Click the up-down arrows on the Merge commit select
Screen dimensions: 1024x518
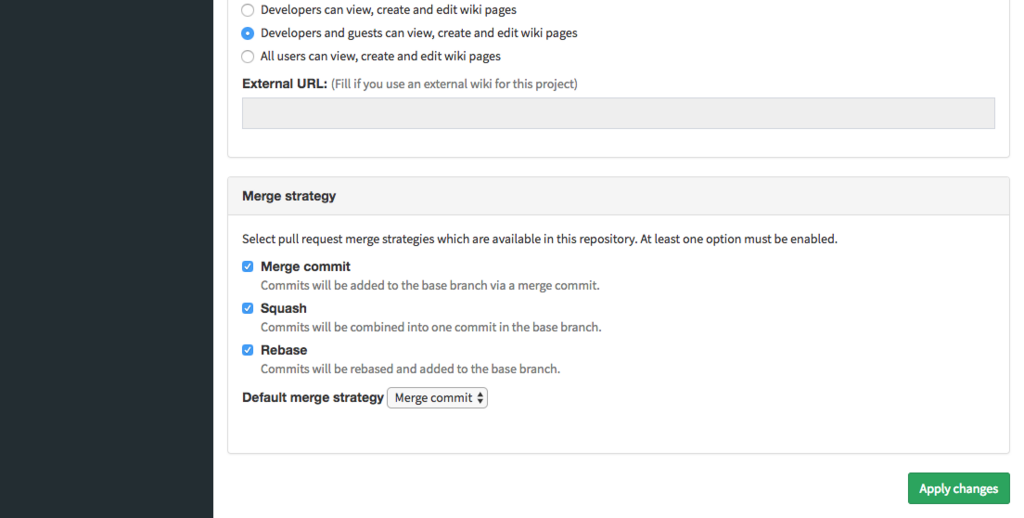(481, 398)
